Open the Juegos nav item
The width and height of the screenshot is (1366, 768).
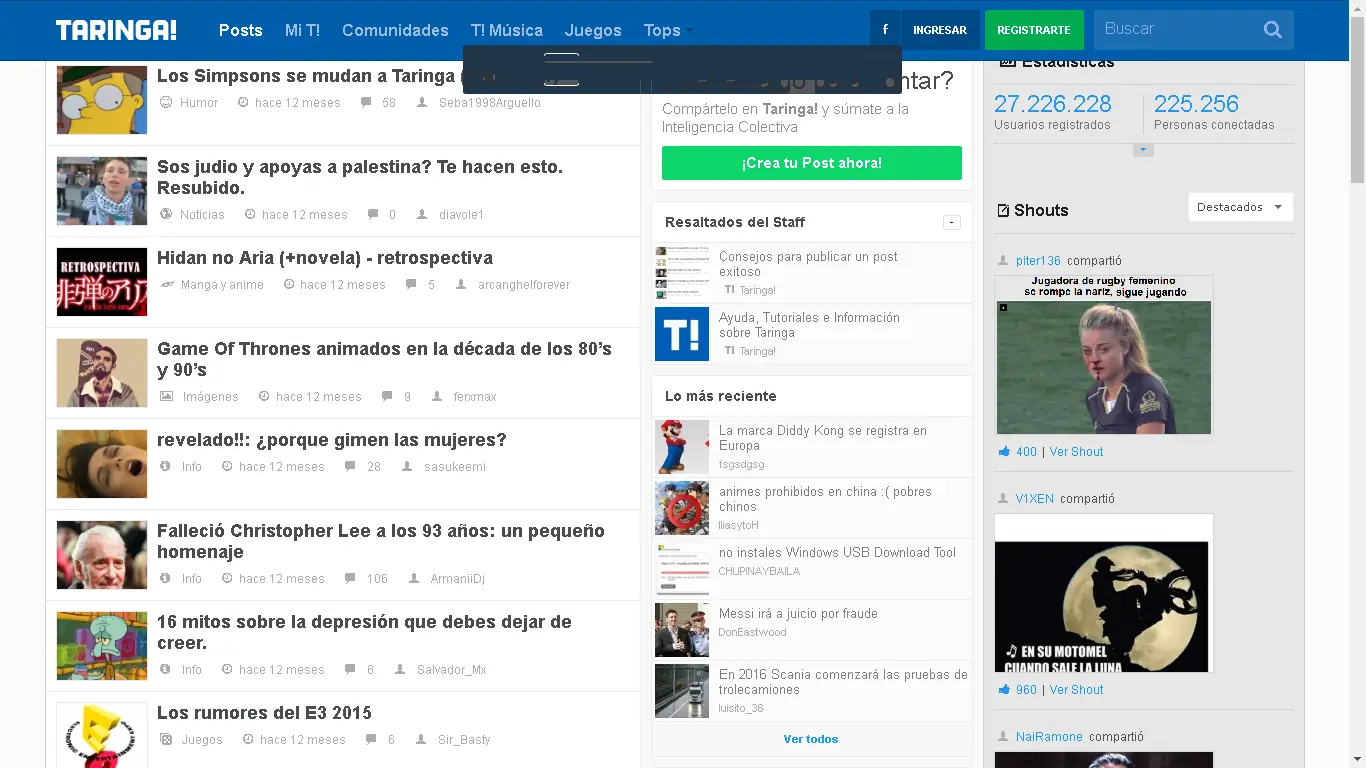tap(593, 30)
